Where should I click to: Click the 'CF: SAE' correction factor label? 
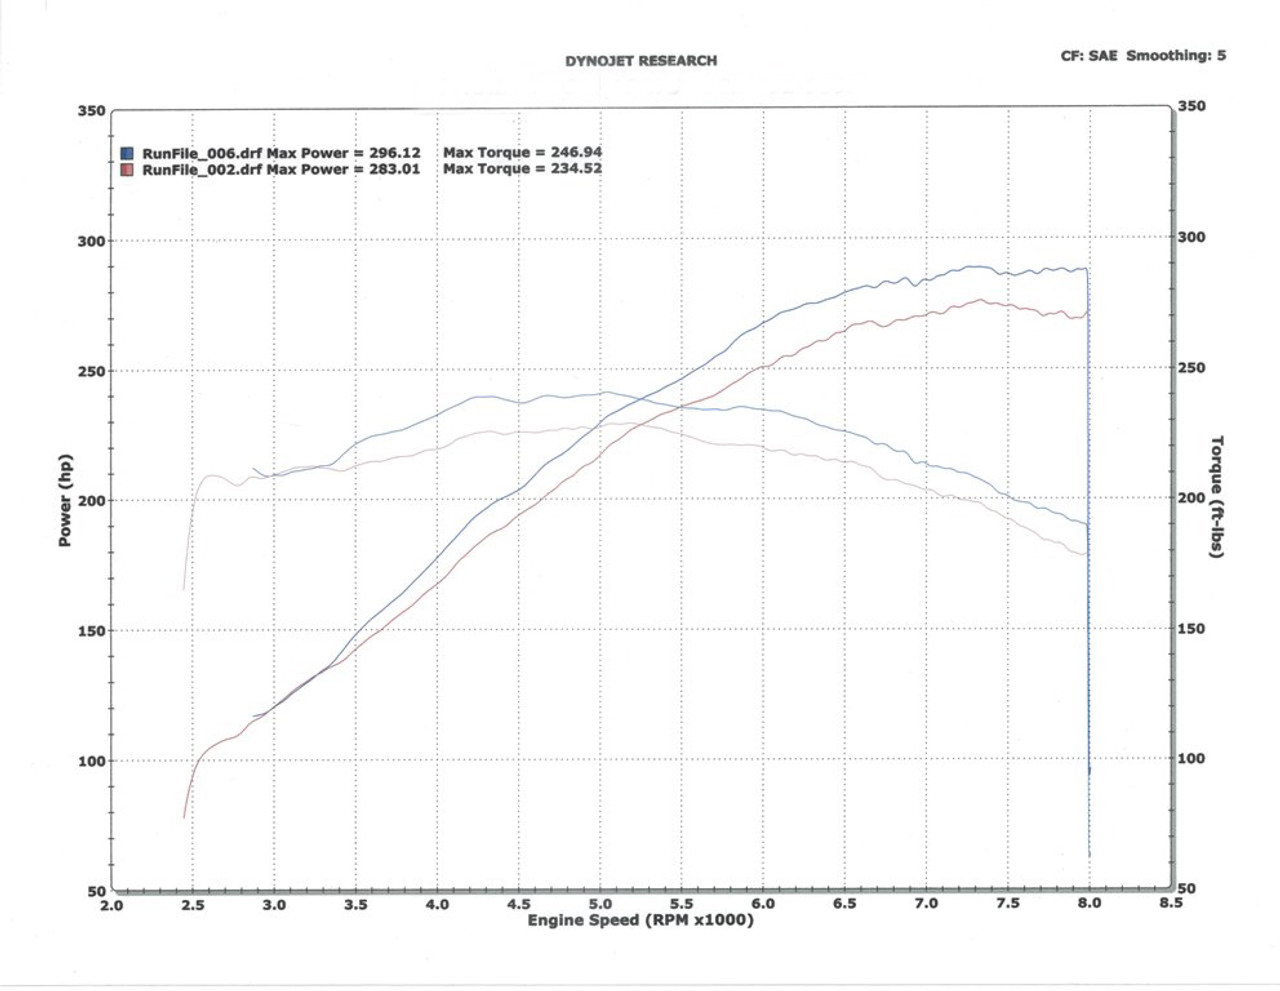[1089, 56]
